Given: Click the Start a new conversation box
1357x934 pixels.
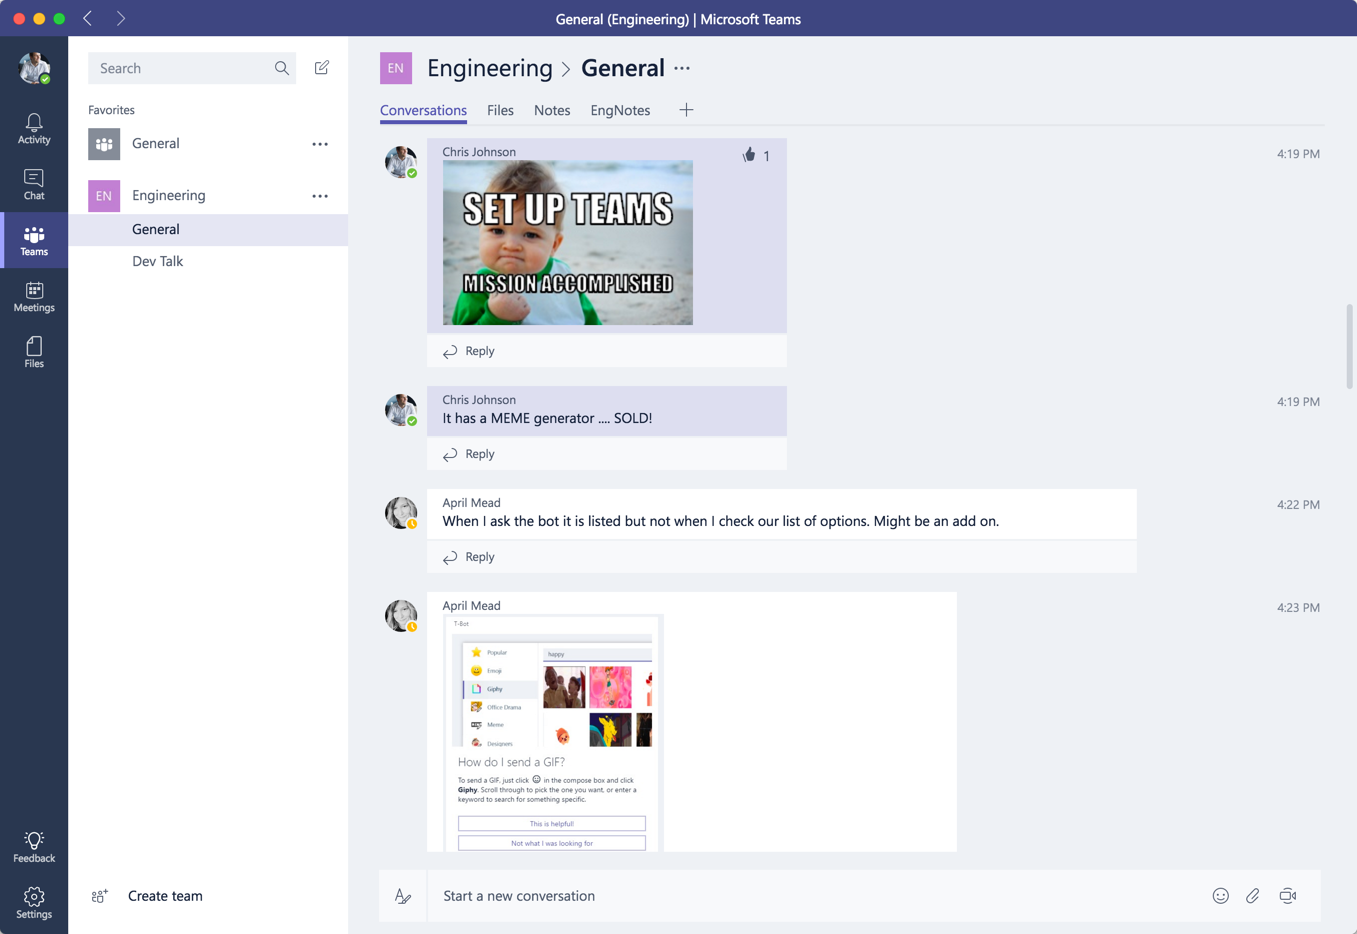Looking at the screenshot, I should 820,896.
